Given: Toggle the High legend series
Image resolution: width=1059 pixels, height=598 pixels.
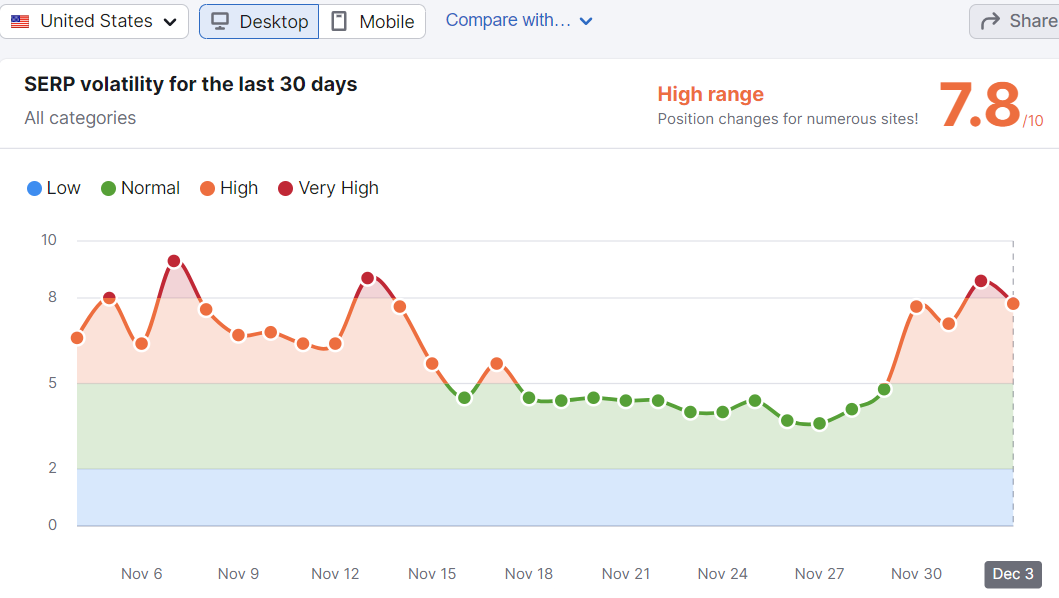Looking at the screenshot, I should pos(229,188).
